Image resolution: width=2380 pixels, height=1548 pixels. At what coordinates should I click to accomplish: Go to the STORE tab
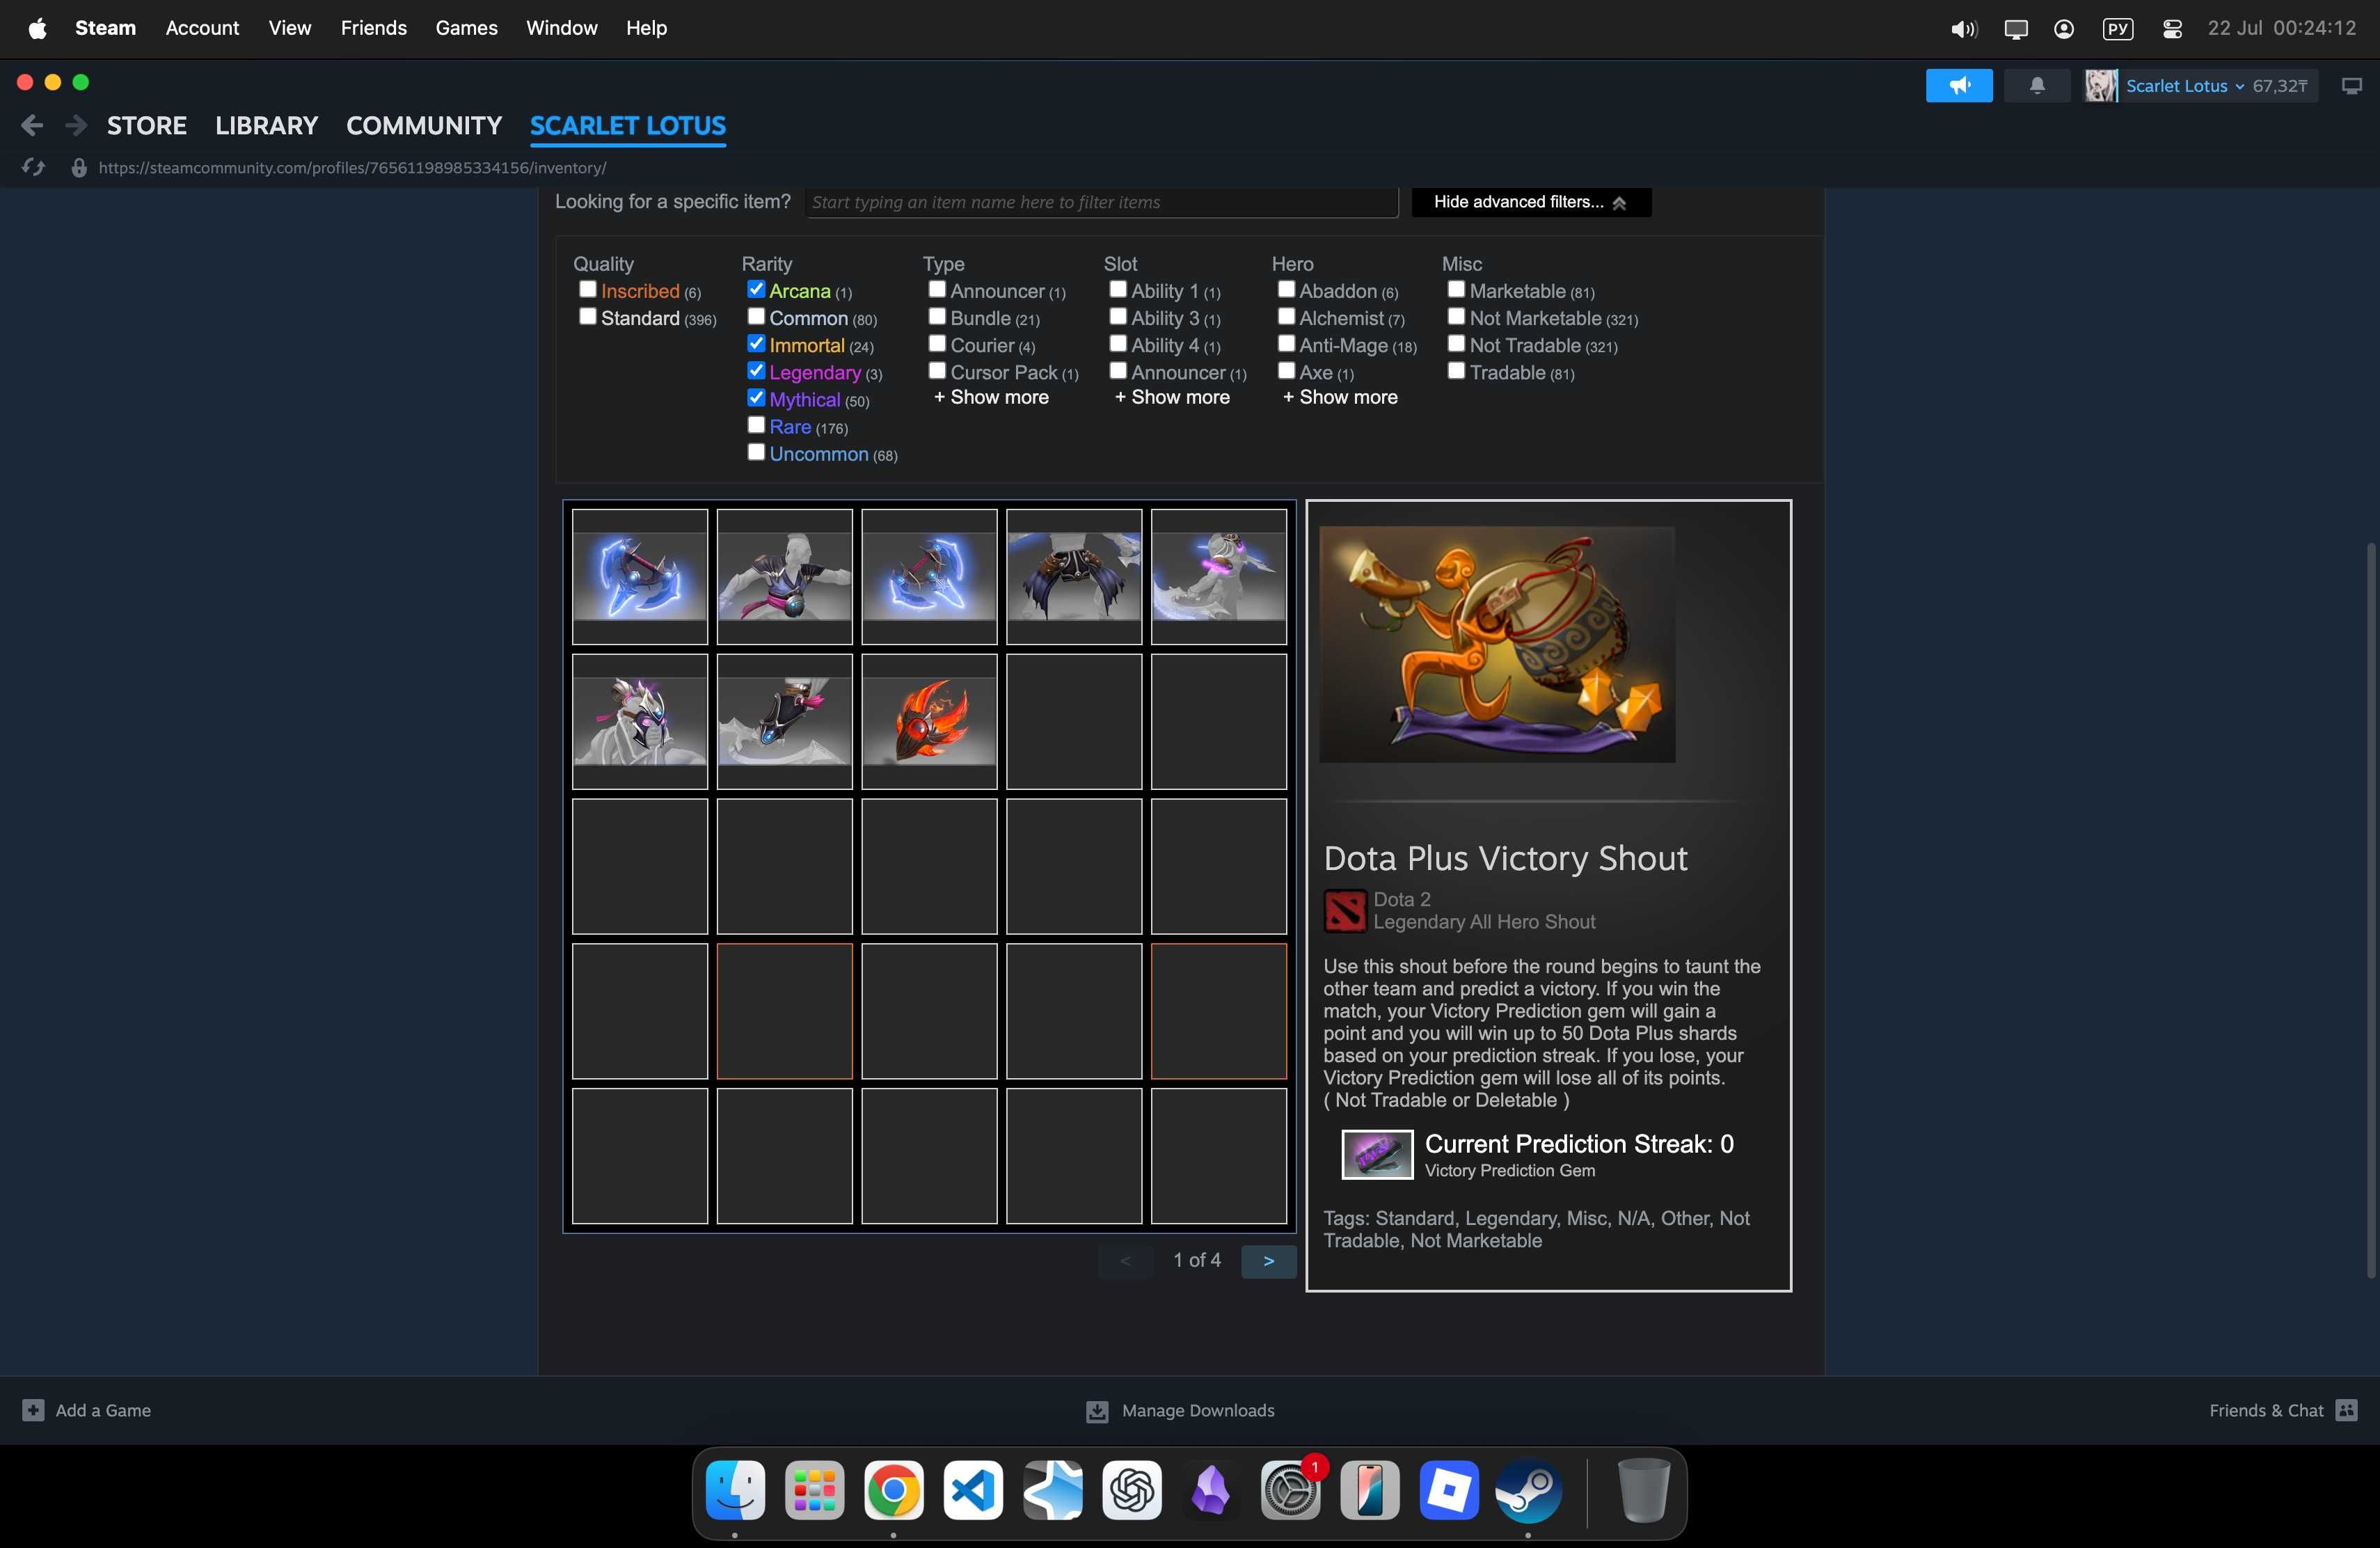pos(147,125)
